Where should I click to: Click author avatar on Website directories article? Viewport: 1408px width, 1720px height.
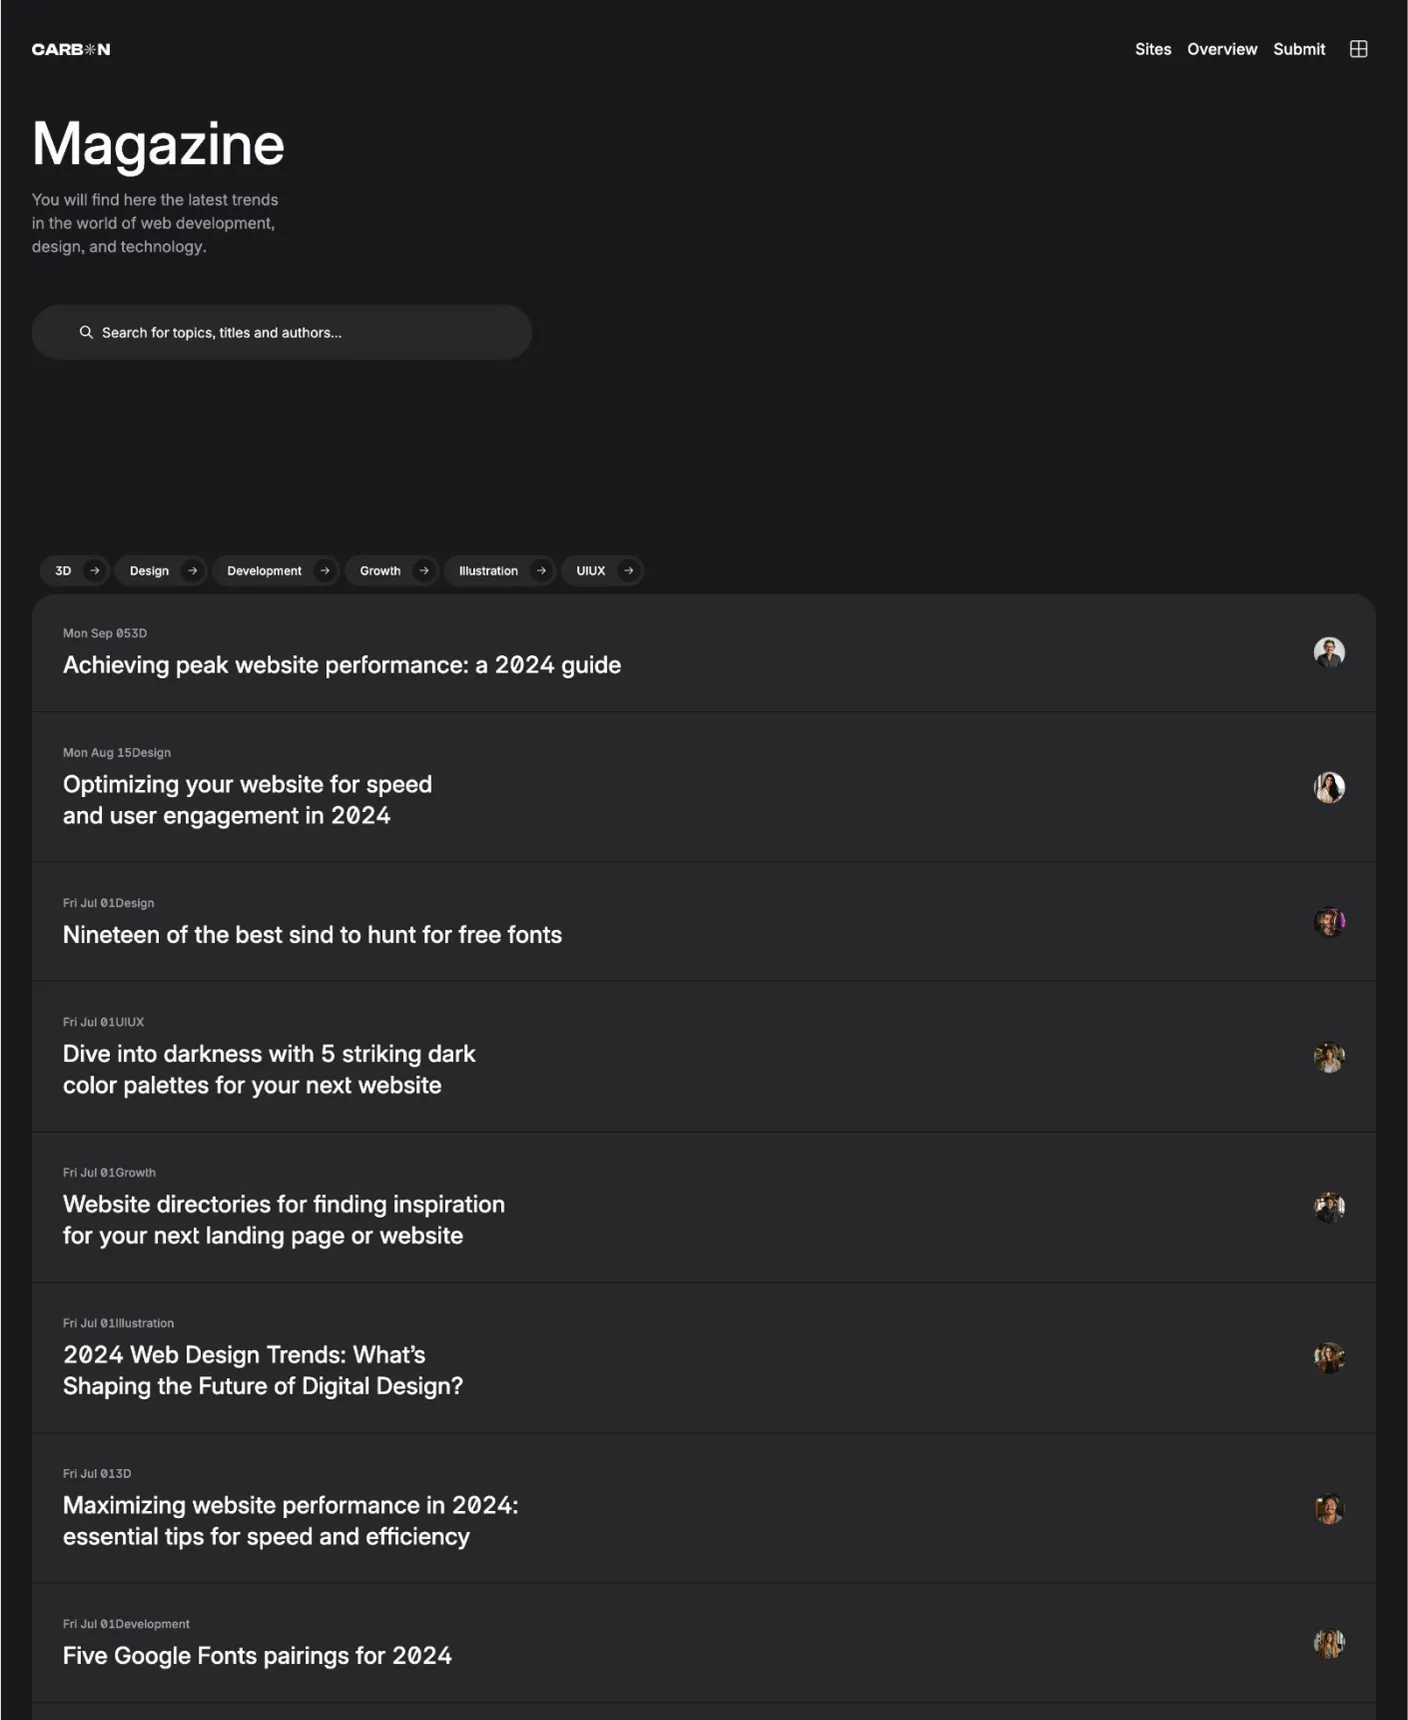pos(1329,1207)
